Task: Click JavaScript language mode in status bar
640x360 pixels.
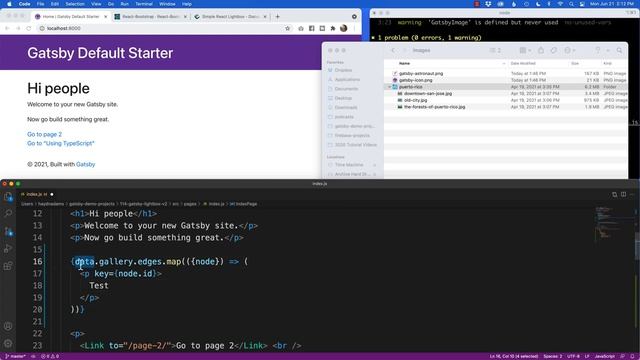Action: click(604, 356)
